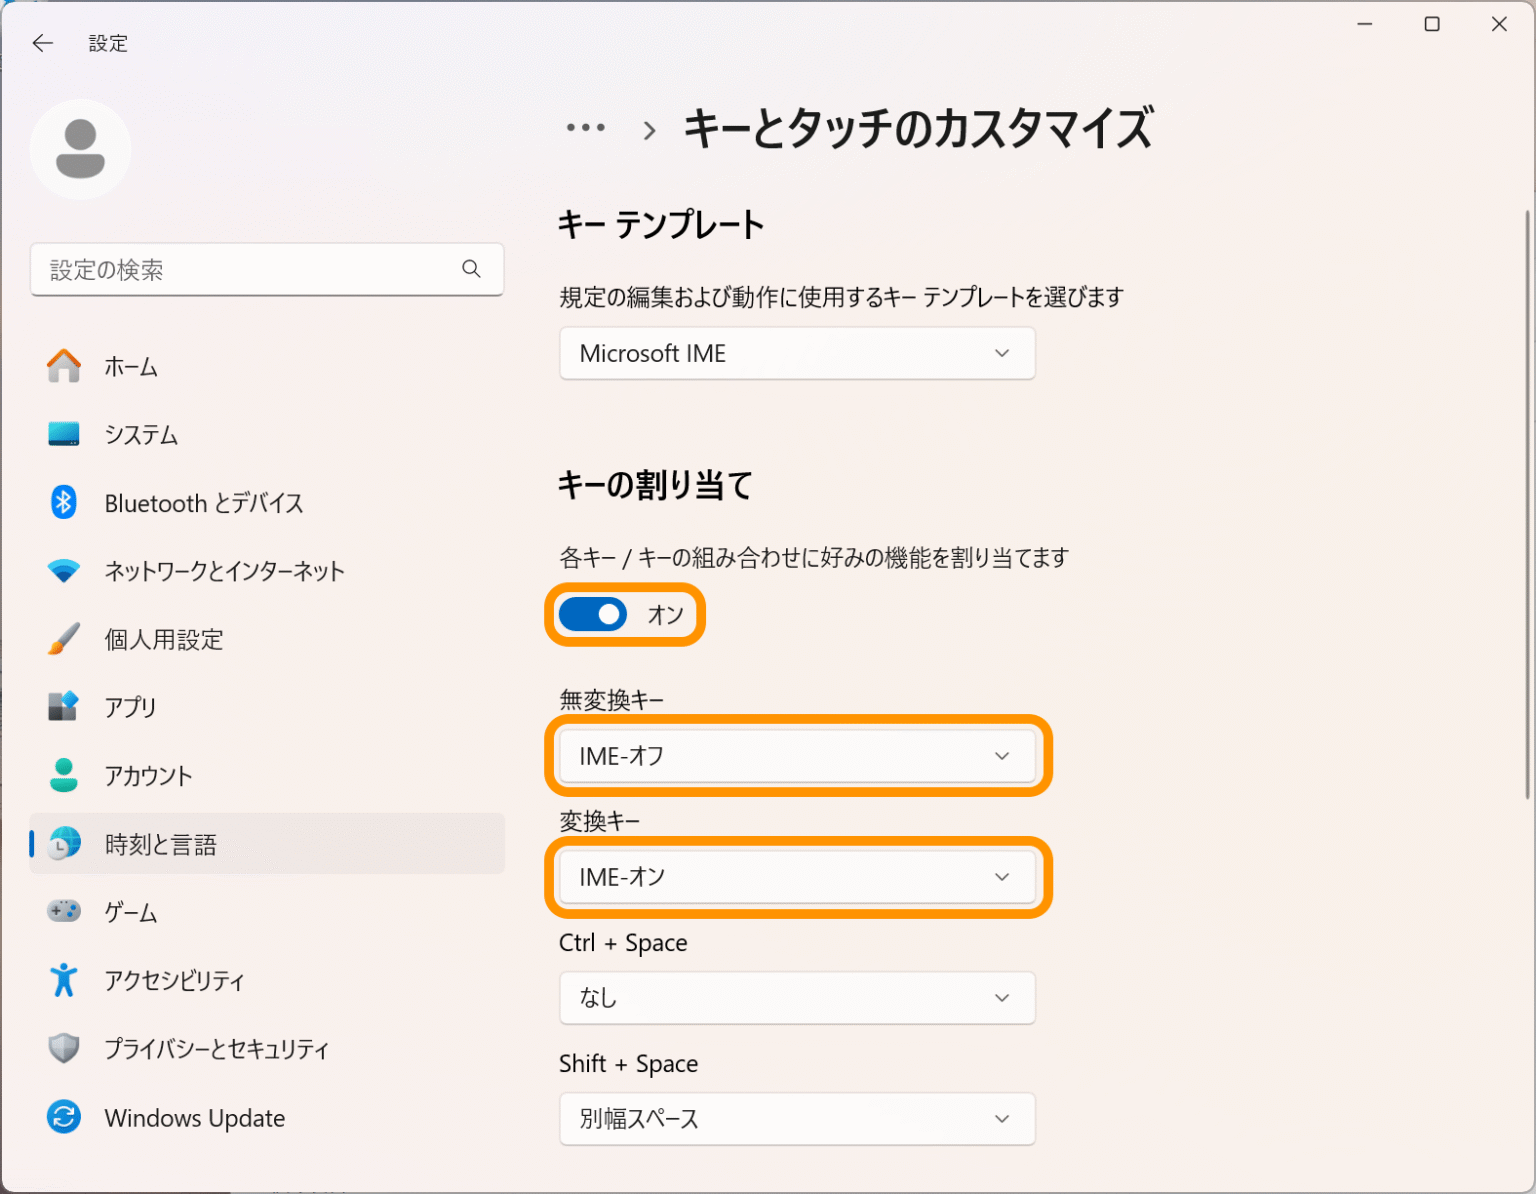Open ホーム via the house icon

(x=64, y=366)
